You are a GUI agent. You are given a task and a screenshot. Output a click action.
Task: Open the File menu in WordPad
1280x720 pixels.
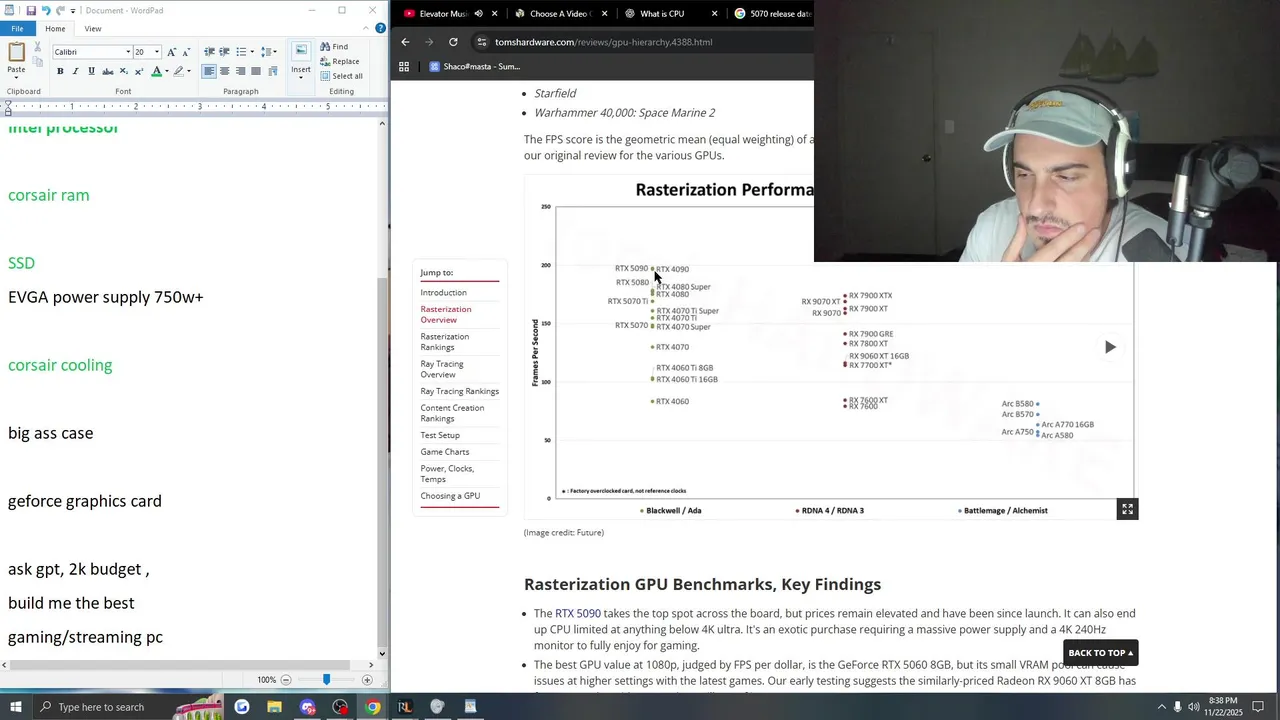click(17, 29)
